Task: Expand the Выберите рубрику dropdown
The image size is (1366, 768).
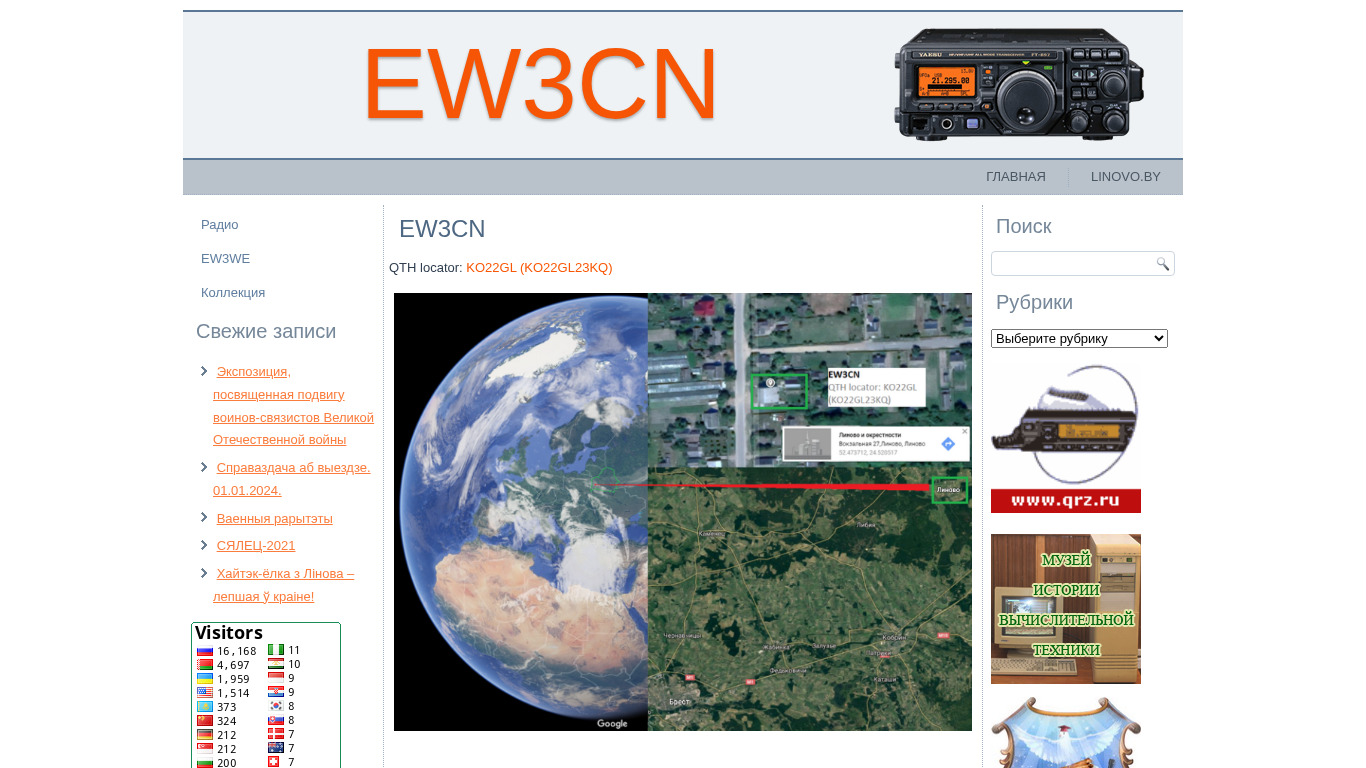Action: (x=1079, y=339)
